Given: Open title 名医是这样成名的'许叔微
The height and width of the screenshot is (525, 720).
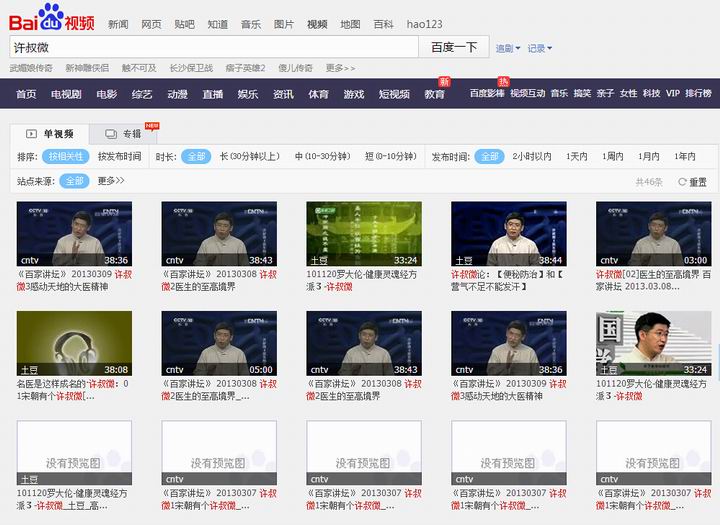Looking at the screenshot, I should click(73, 390).
